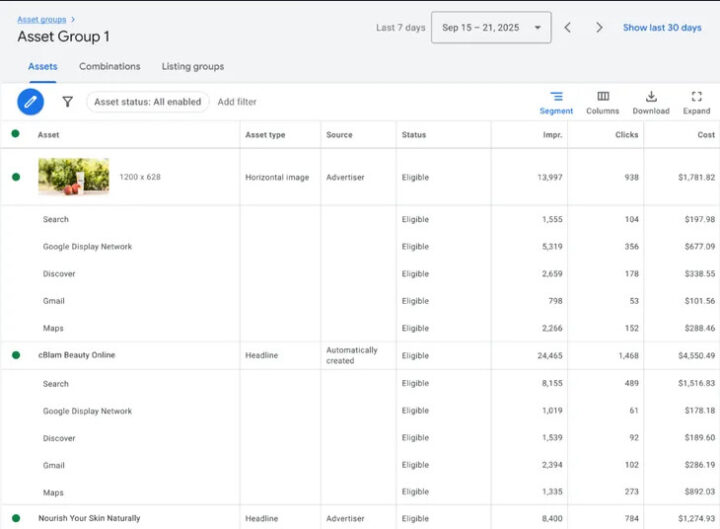Sort by the Impr. column header
The height and width of the screenshot is (529, 720).
(552, 135)
